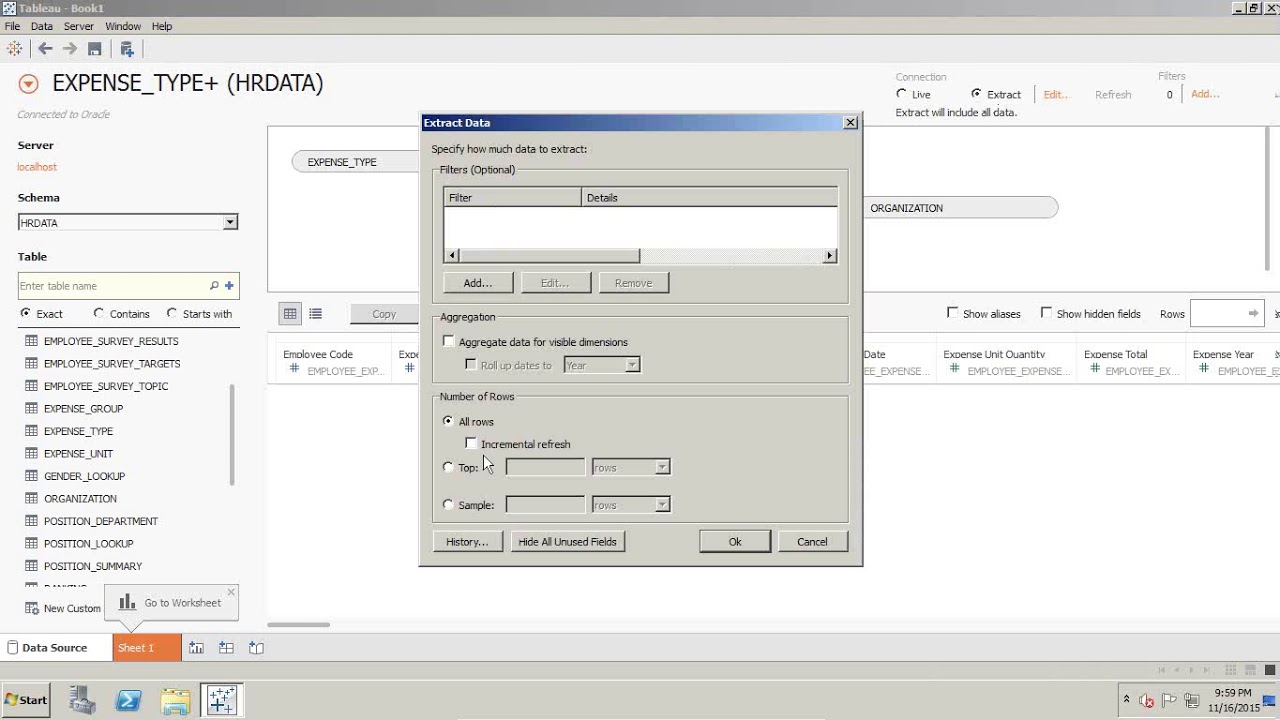Select the Contains match radio button

coord(98,313)
